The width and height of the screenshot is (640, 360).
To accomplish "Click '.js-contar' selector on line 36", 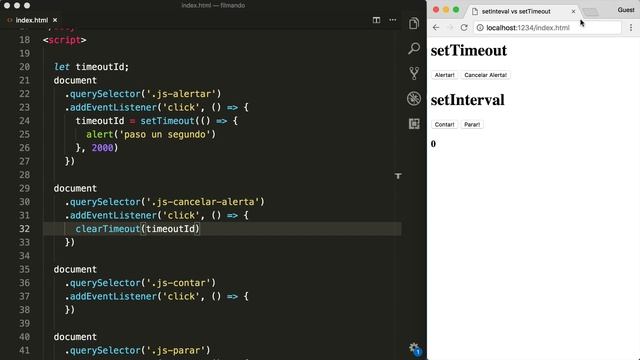I will pyautogui.click(x=178, y=283).
